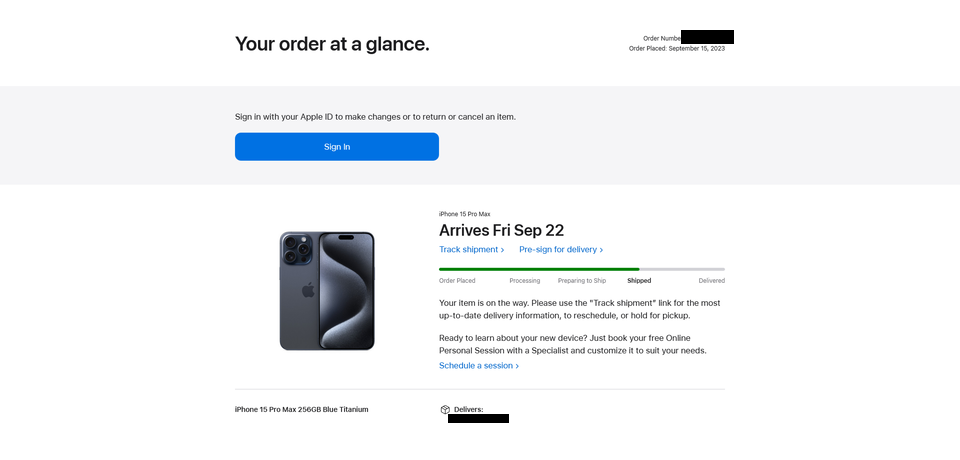Select the Delivered status step
This screenshot has width=960, height=460.
click(x=711, y=281)
